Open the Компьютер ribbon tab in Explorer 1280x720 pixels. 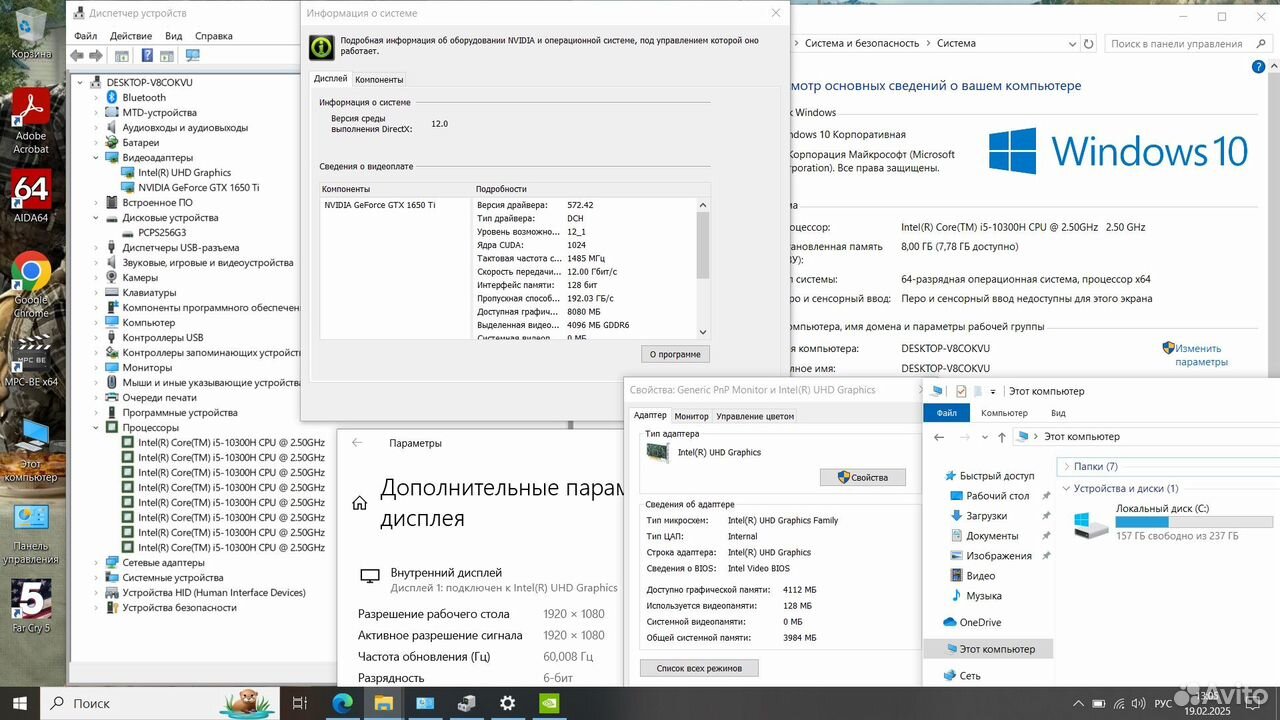tap(1004, 413)
